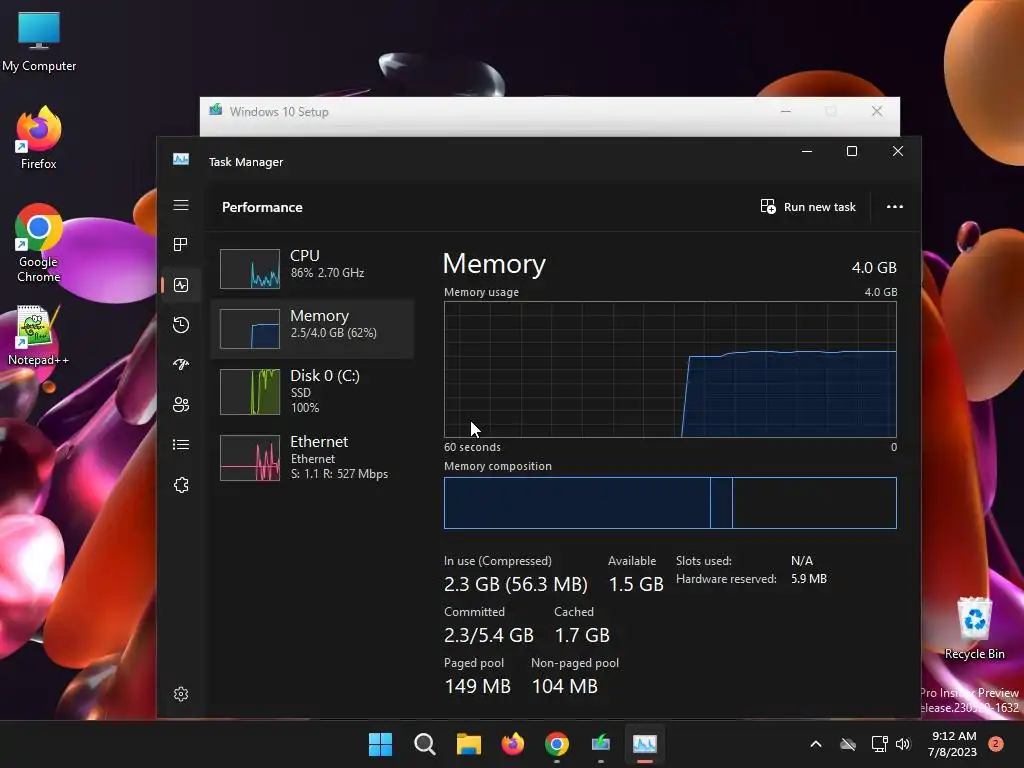Select the Firefox desktop shortcut

click(x=39, y=138)
